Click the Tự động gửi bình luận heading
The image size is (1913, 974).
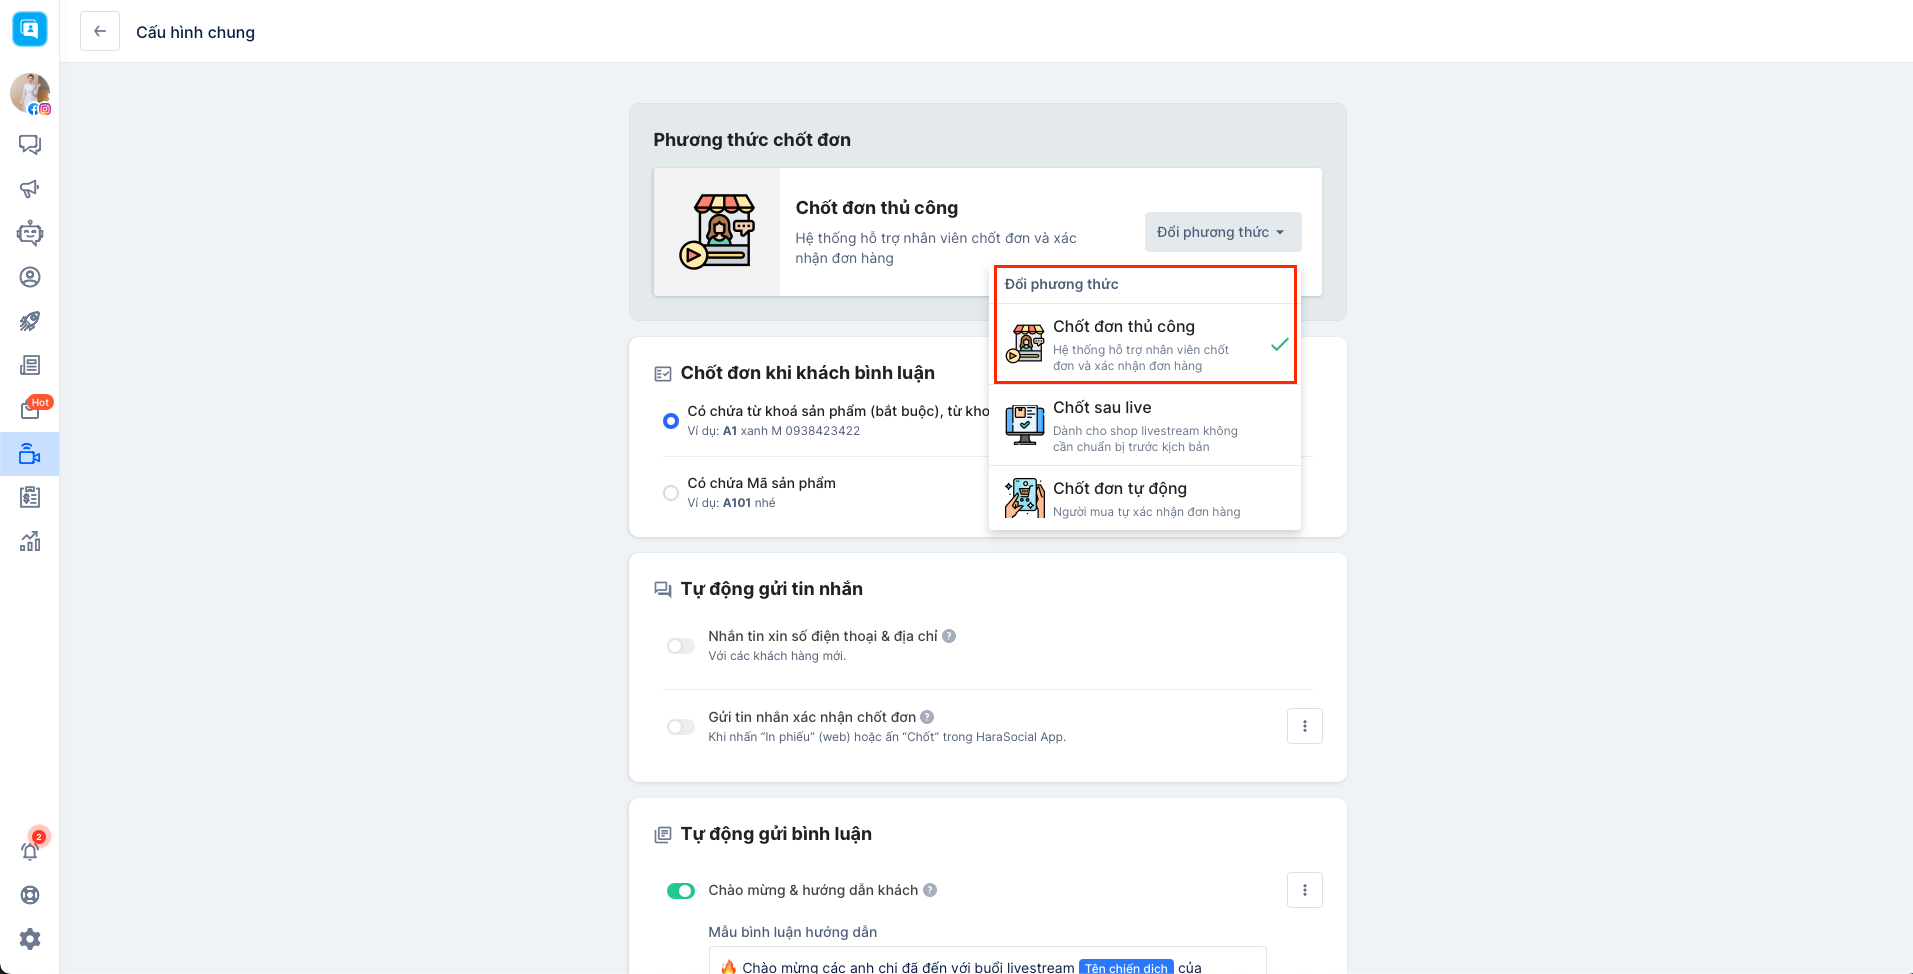coord(776,834)
